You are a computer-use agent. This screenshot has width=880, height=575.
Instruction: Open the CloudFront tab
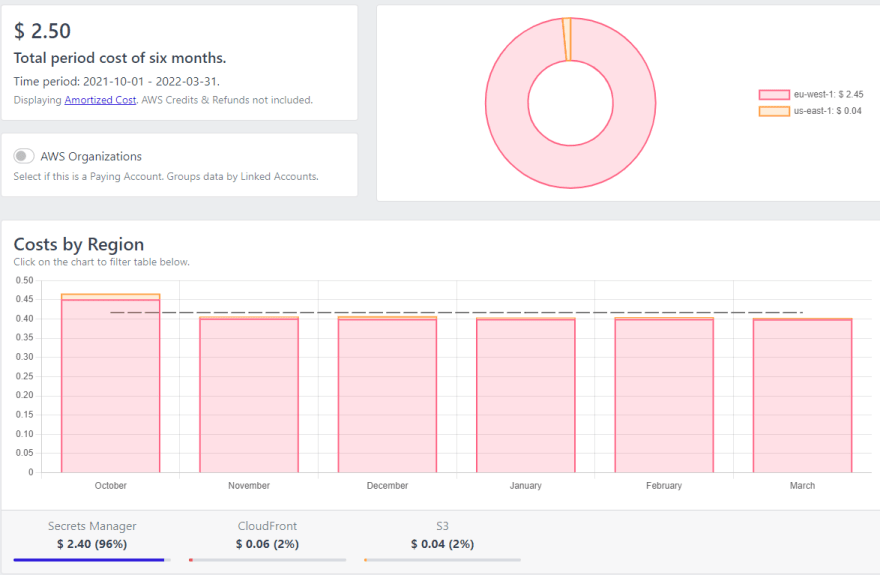tap(267, 535)
